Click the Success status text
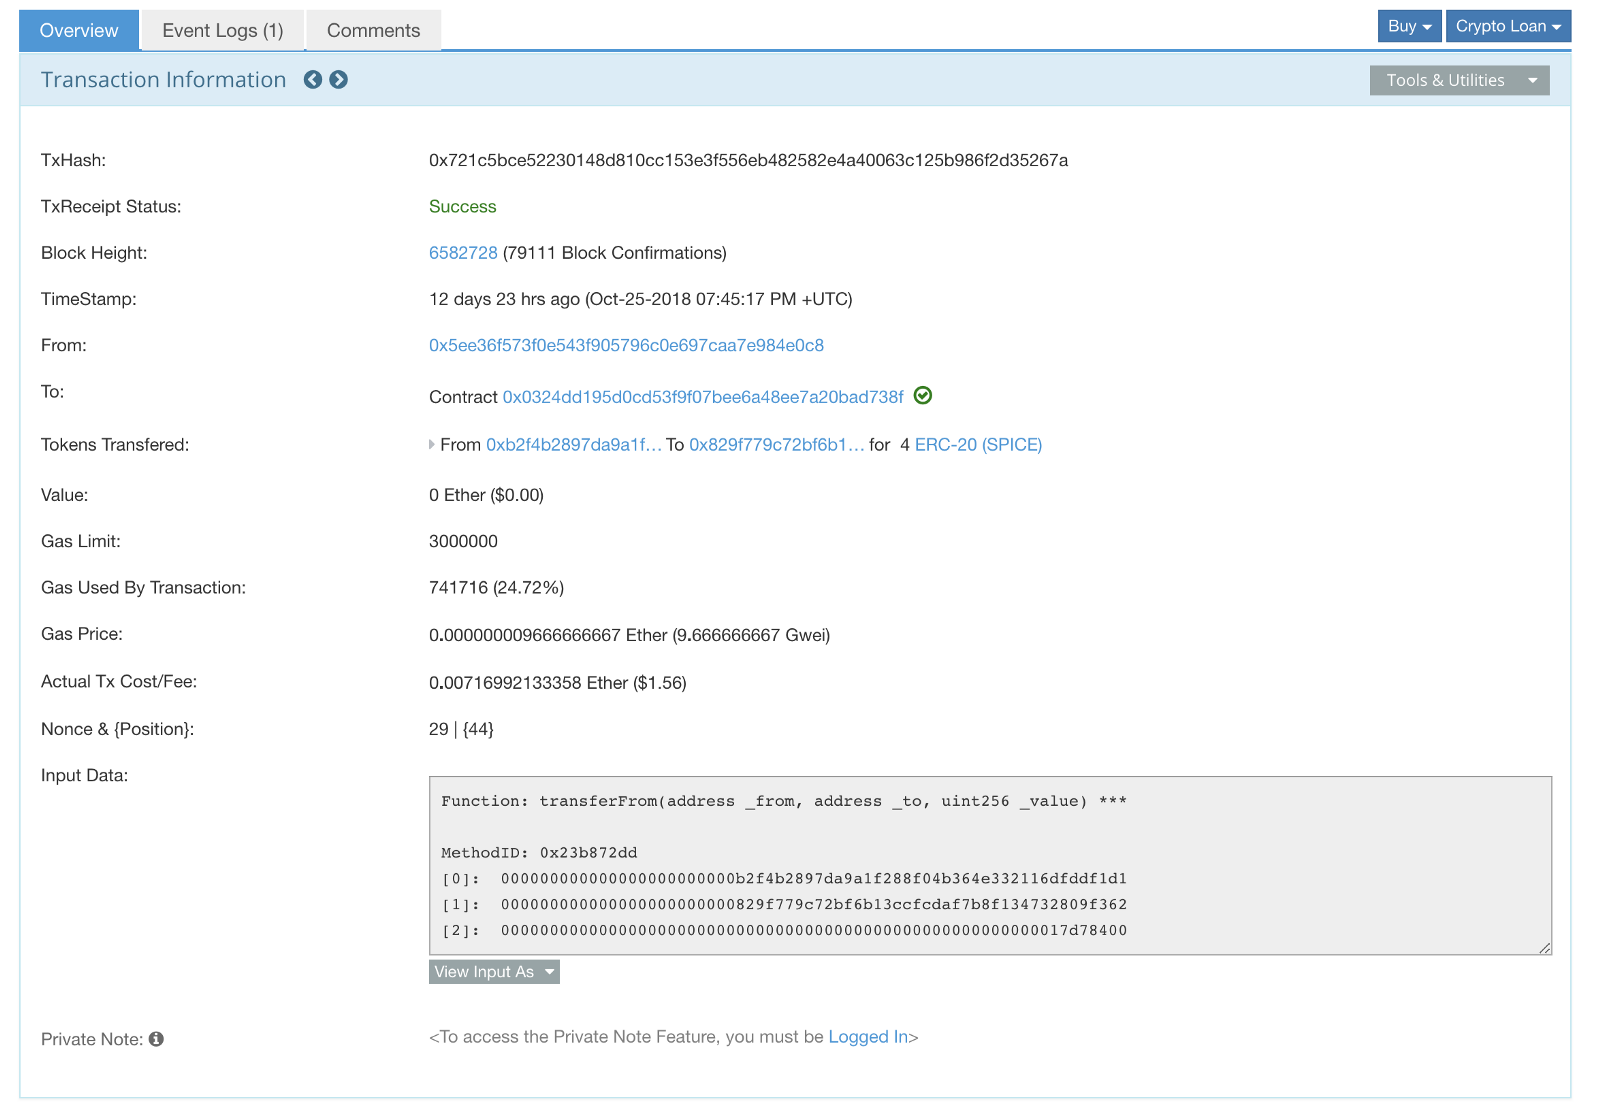 (462, 207)
